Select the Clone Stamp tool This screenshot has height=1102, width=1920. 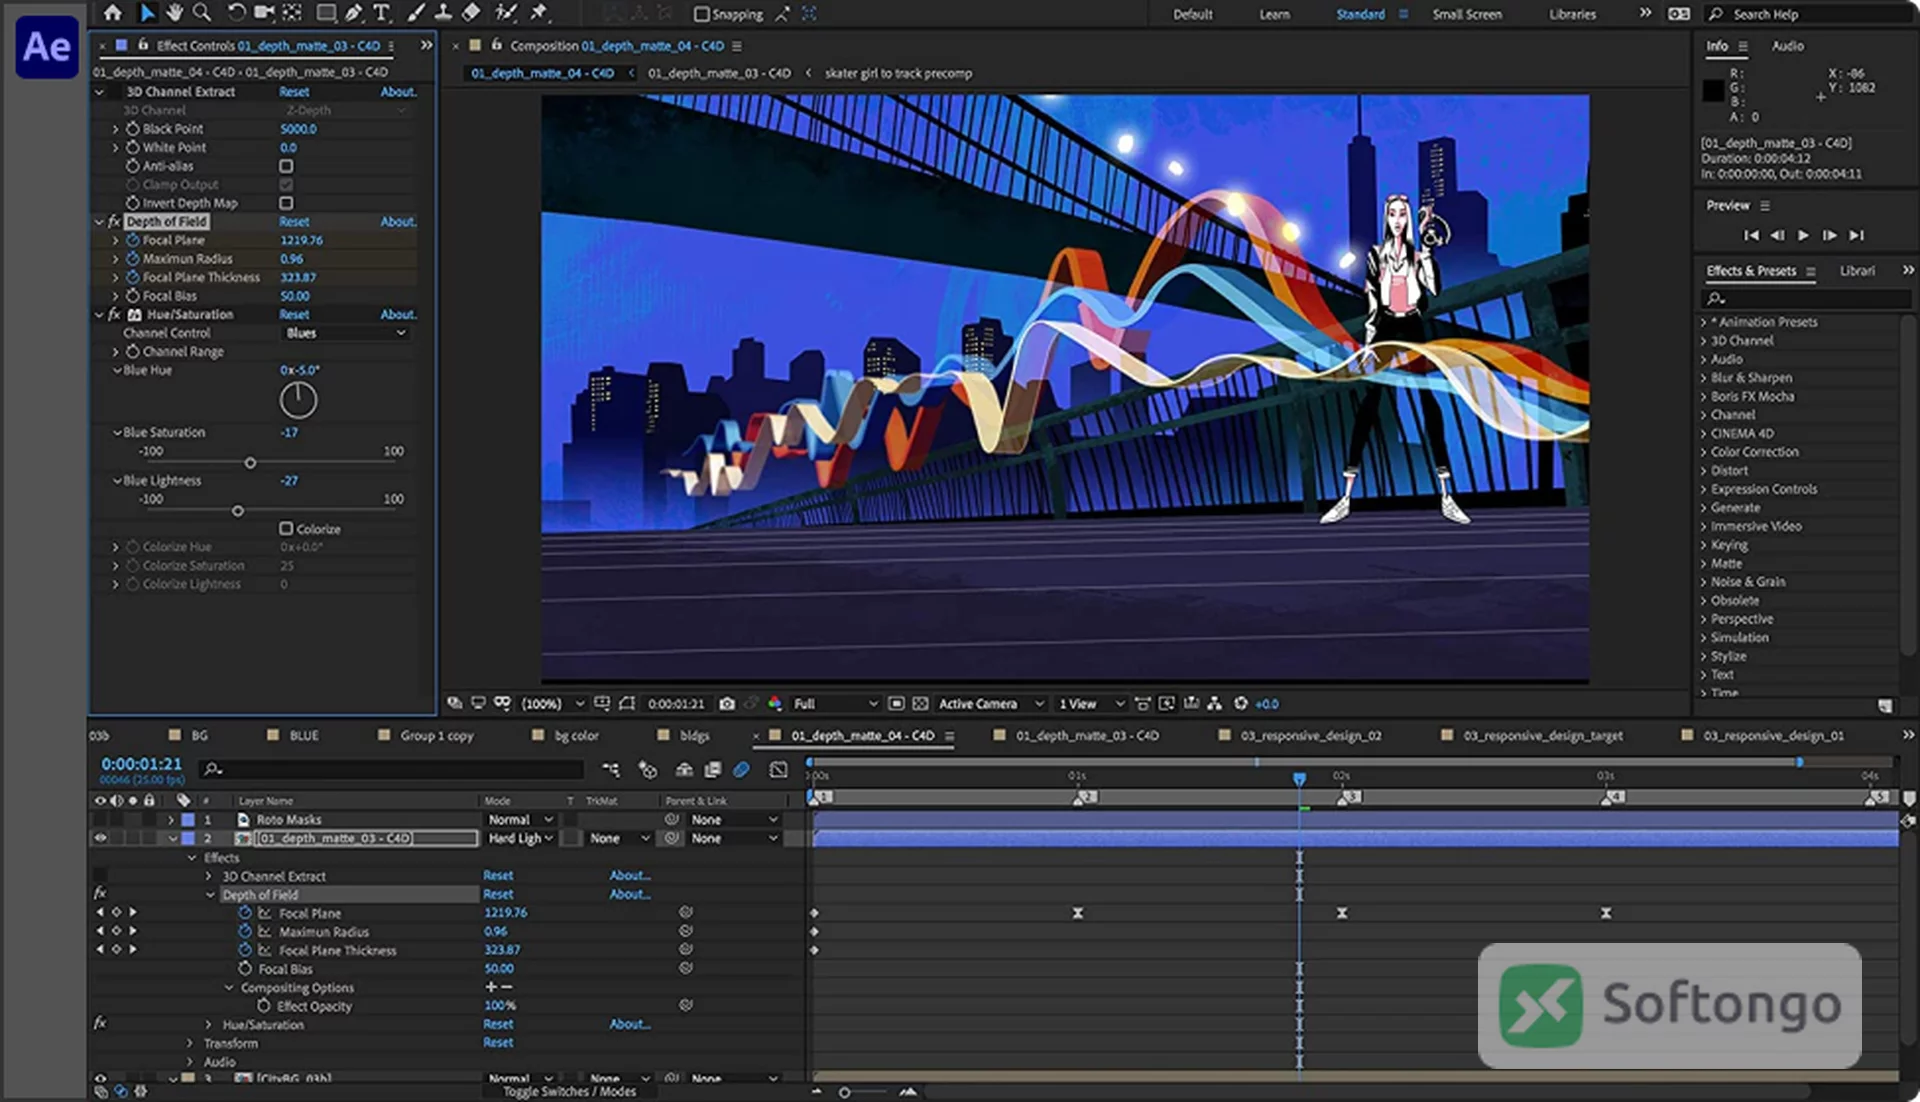coord(442,13)
